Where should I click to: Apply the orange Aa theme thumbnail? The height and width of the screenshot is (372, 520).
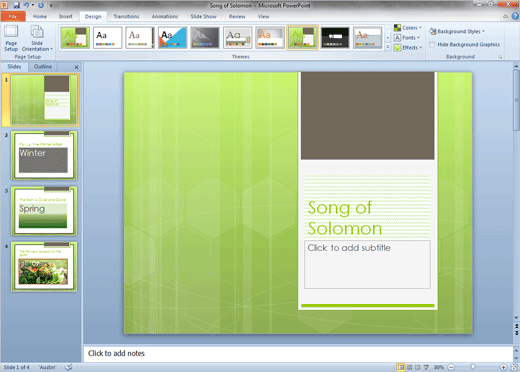point(270,38)
